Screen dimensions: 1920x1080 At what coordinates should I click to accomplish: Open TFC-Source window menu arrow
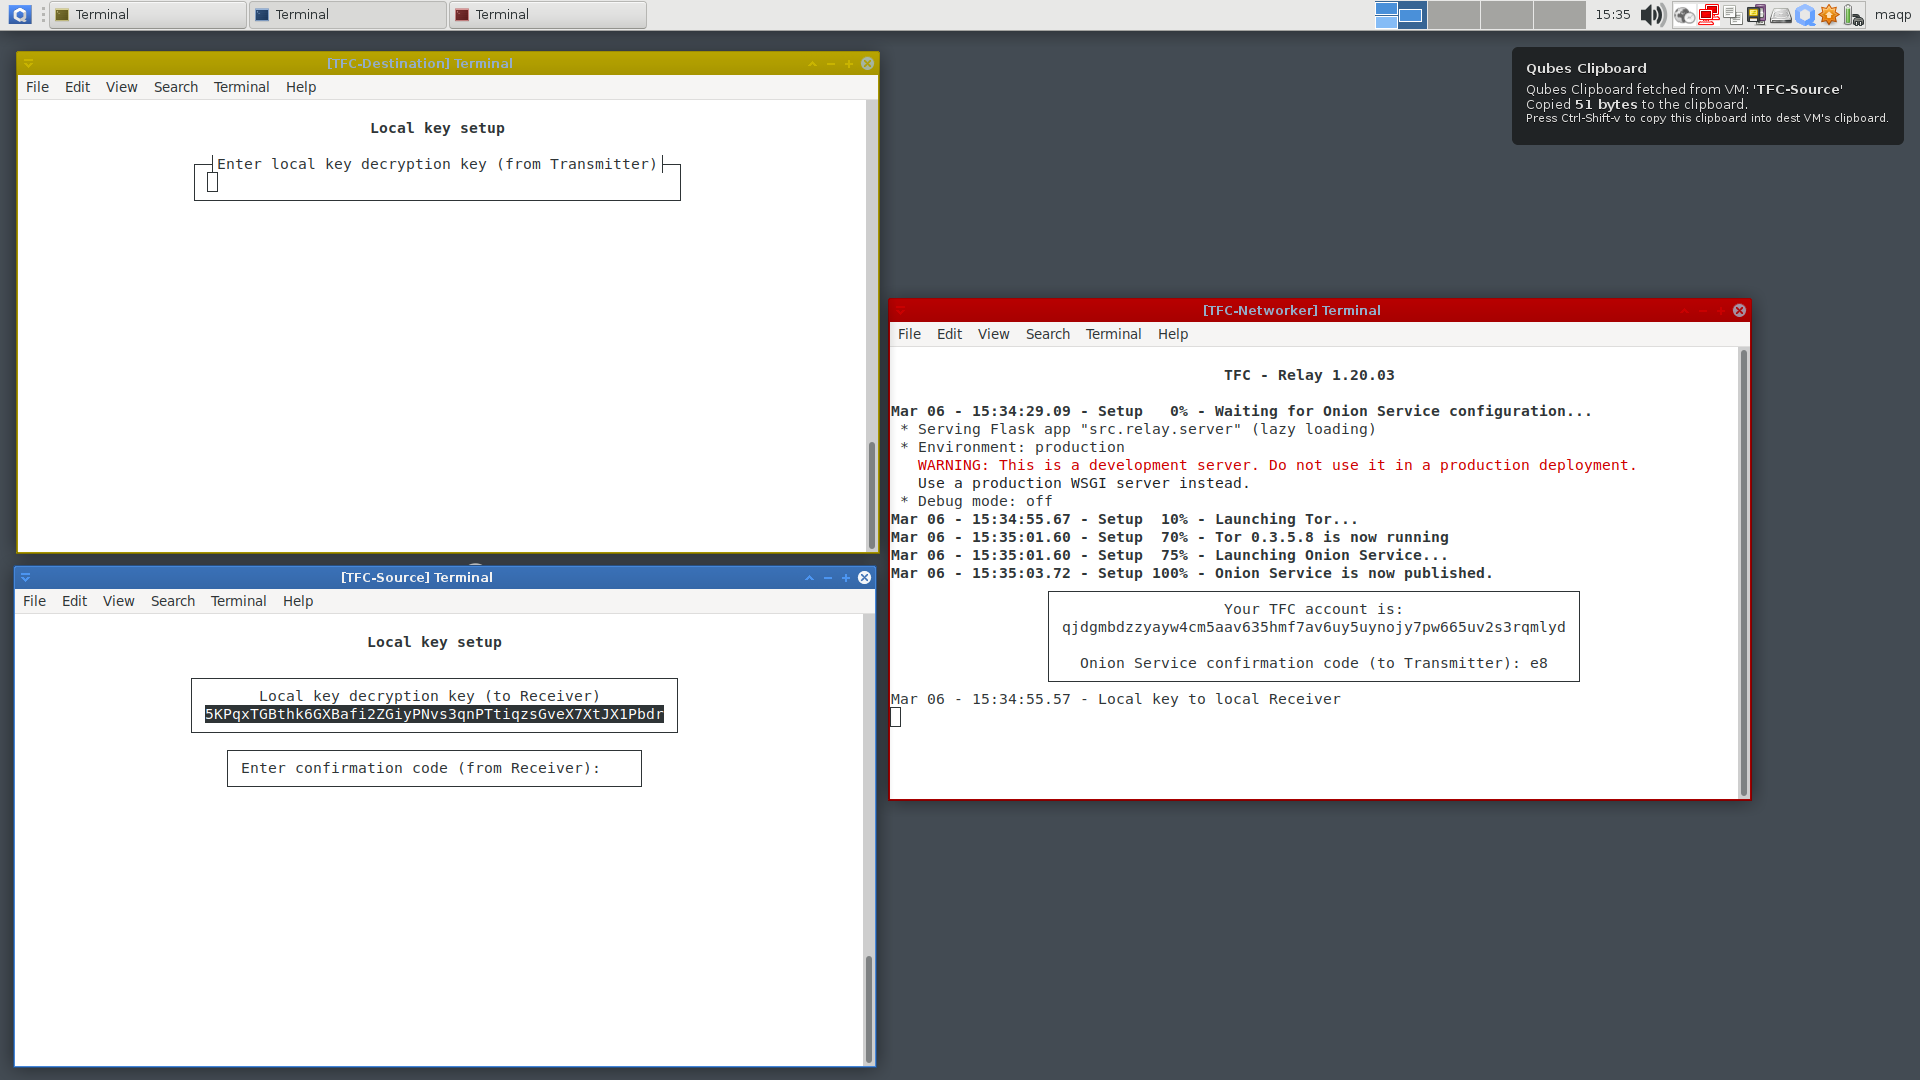point(26,577)
